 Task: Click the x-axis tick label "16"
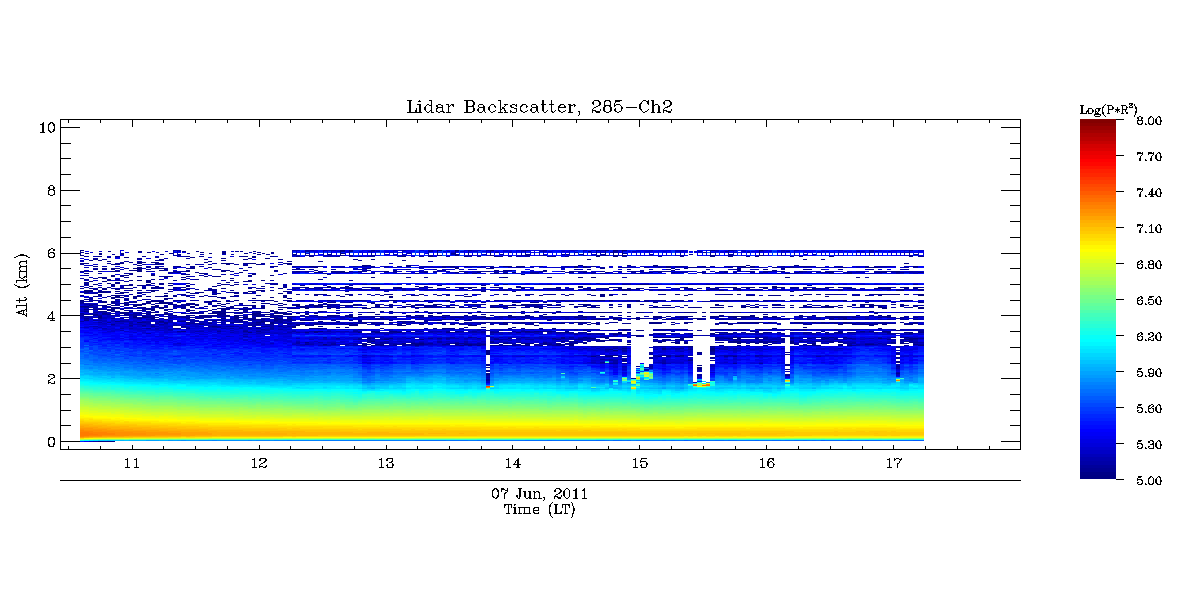766,463
